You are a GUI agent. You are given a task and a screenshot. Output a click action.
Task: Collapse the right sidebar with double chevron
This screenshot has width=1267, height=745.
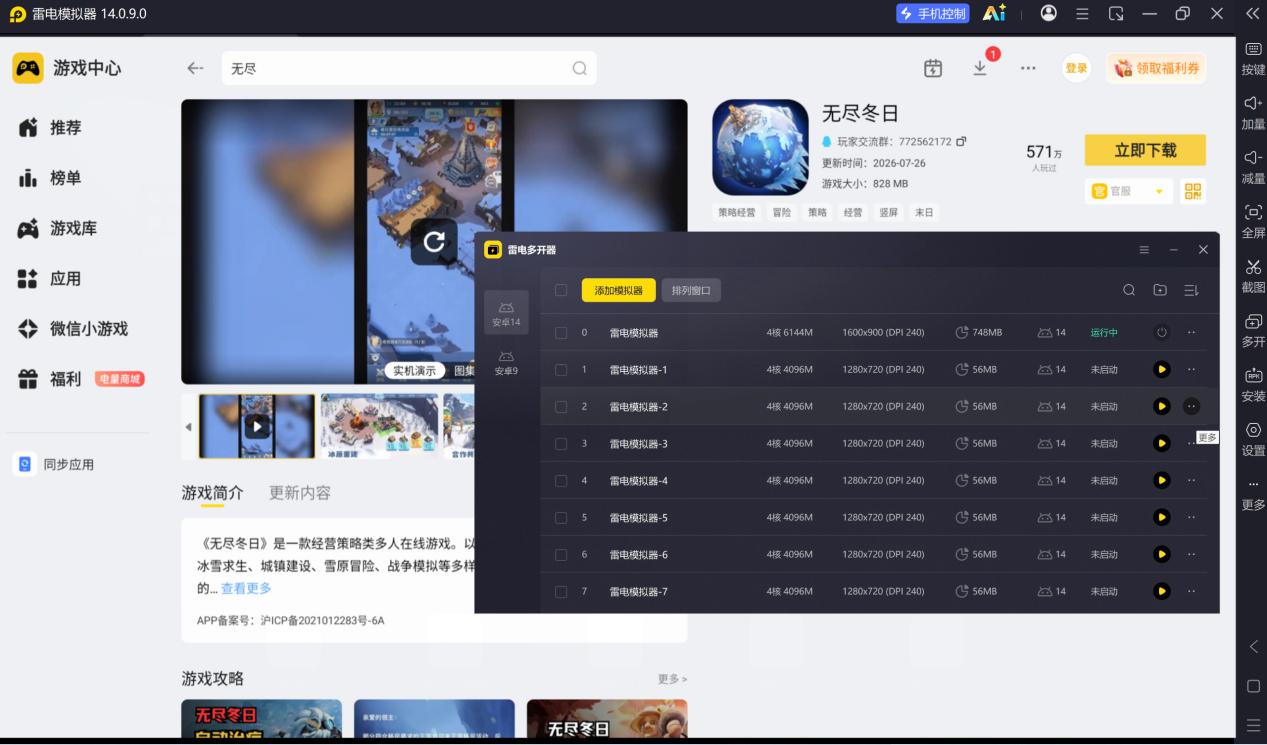pos(1252,14)
